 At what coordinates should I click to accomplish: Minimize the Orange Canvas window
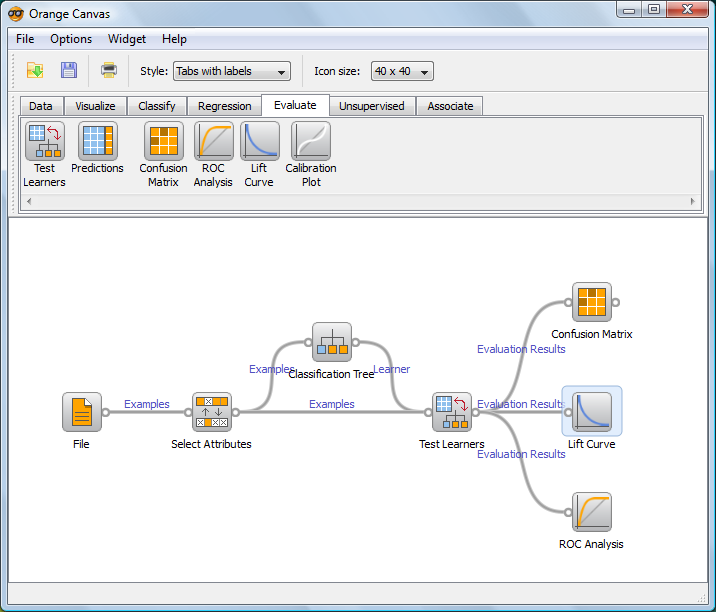point(629,10)
